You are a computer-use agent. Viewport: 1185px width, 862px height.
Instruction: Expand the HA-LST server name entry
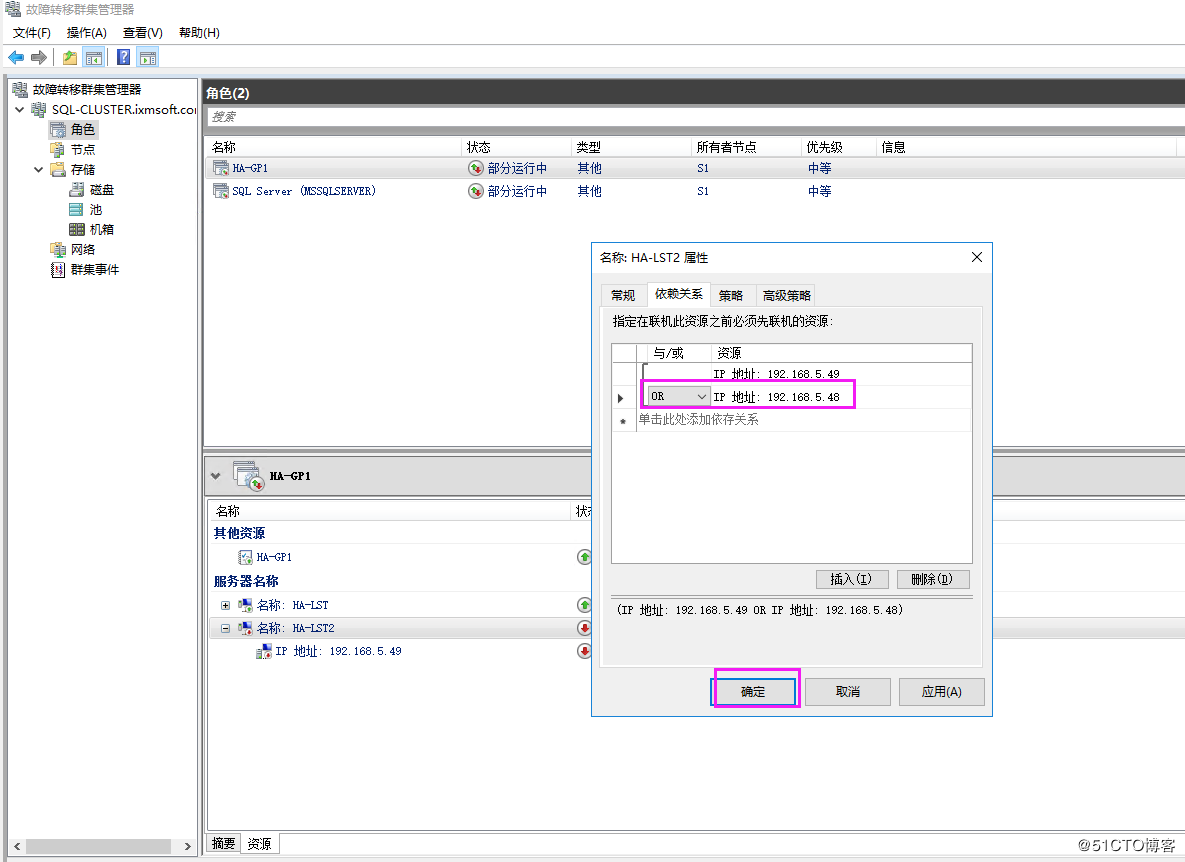(225, 604)
